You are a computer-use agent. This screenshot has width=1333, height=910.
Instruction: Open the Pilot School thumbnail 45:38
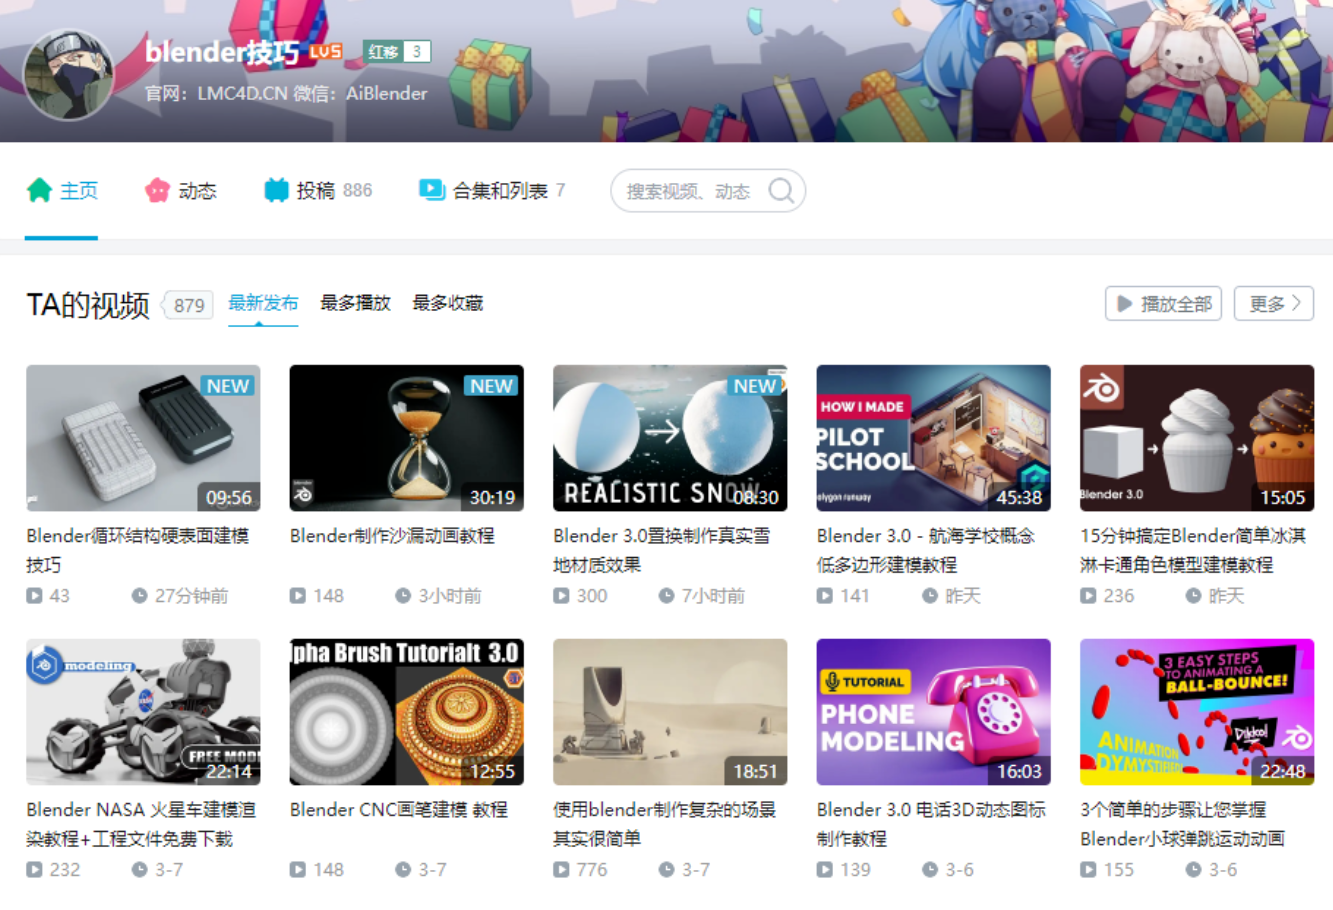(x=933, y=438)
